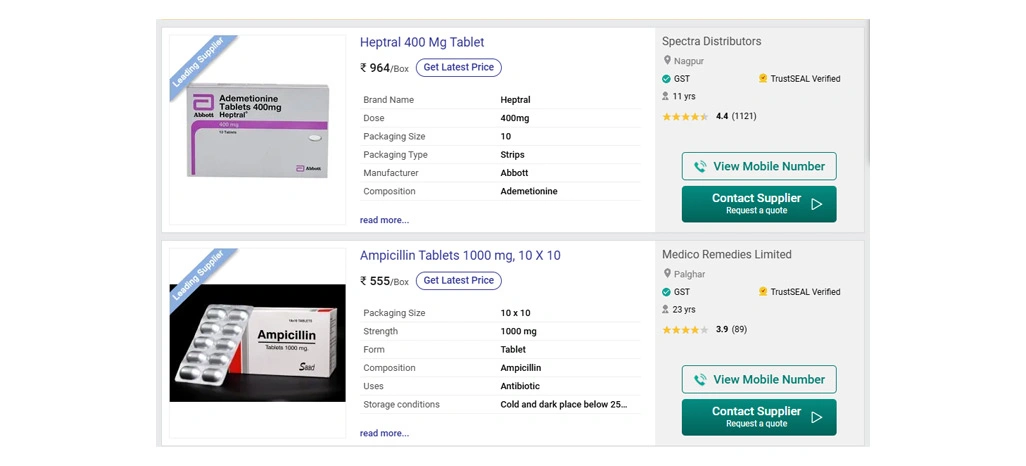This screenshot has width=1026, height=466.
Task: Get latest price for Ampicillin tablets
Action: click(x=459, y=281)
